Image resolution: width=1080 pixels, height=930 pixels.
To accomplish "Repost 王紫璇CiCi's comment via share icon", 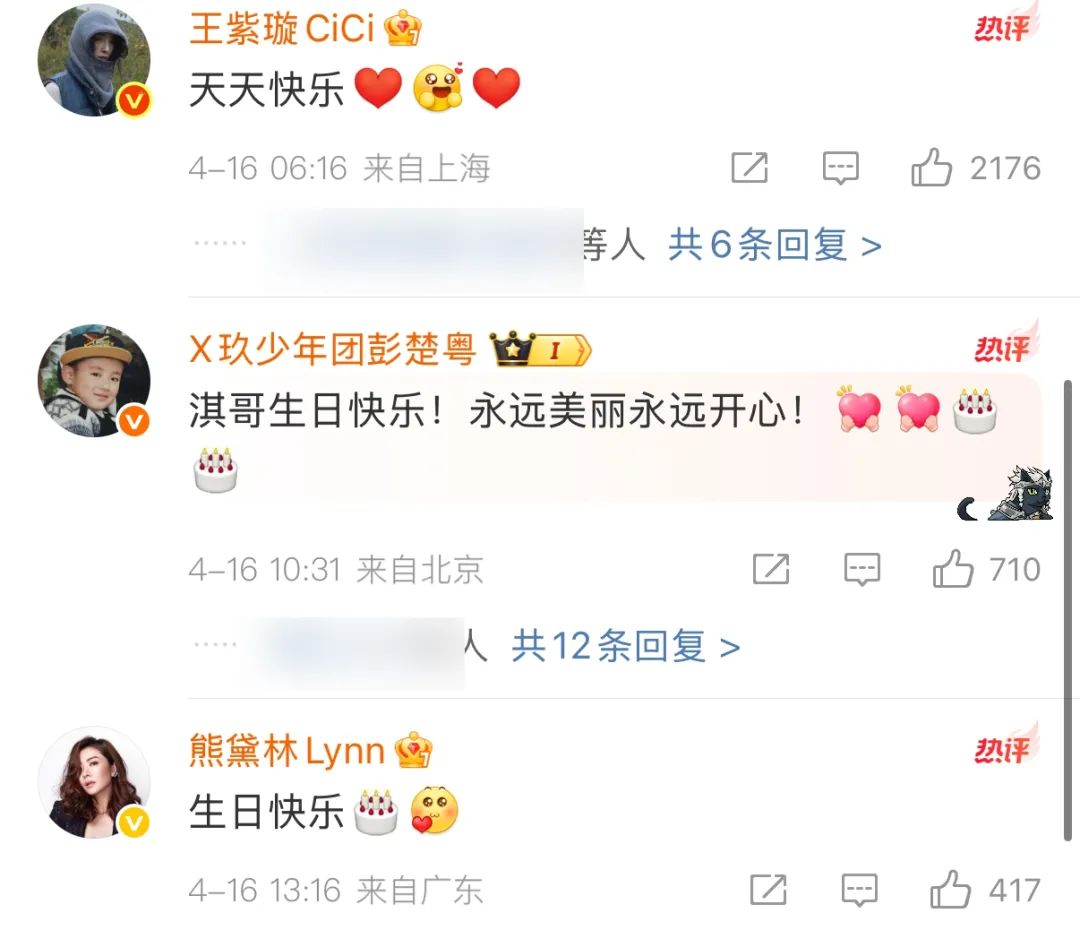I will pos(749,167).
